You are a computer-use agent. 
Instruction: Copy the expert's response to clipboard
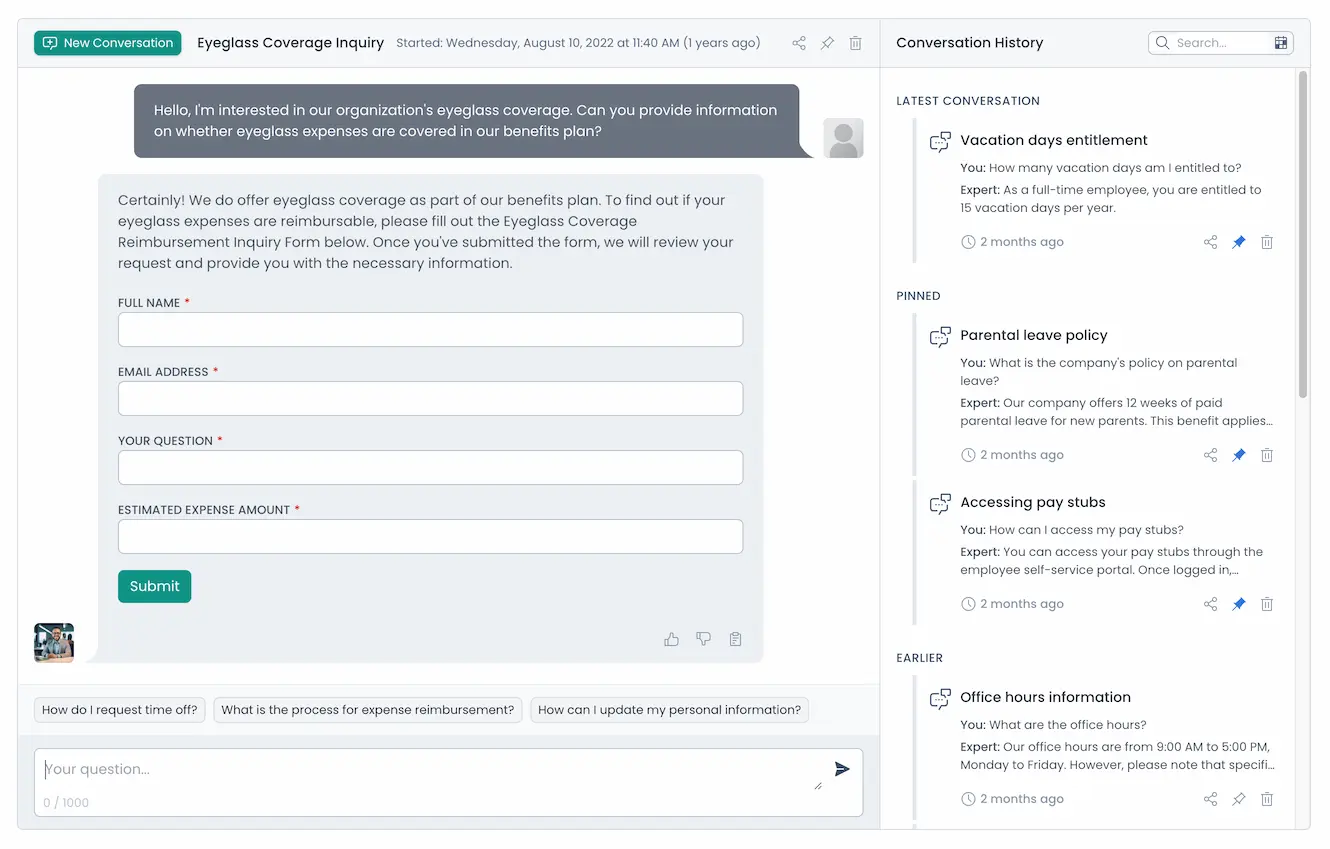click(735, 638)
